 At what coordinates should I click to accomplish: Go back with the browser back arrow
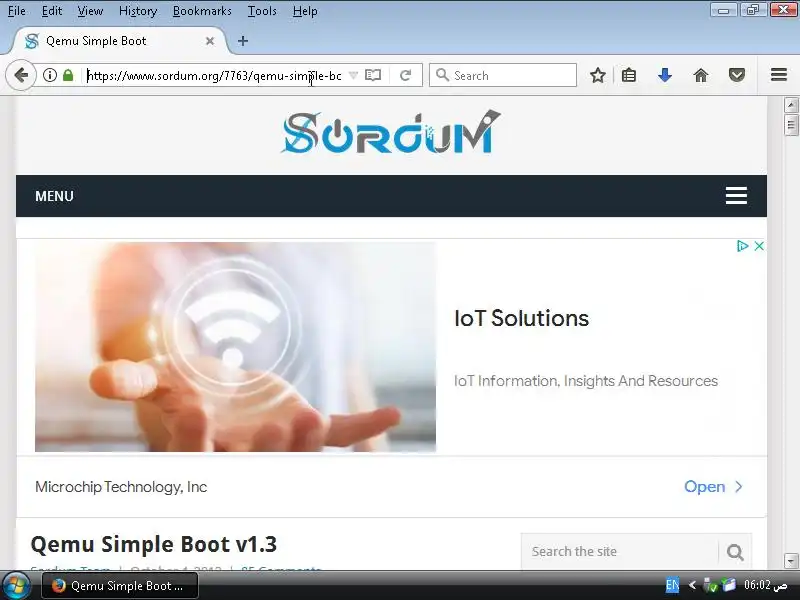tap(21, 76)
